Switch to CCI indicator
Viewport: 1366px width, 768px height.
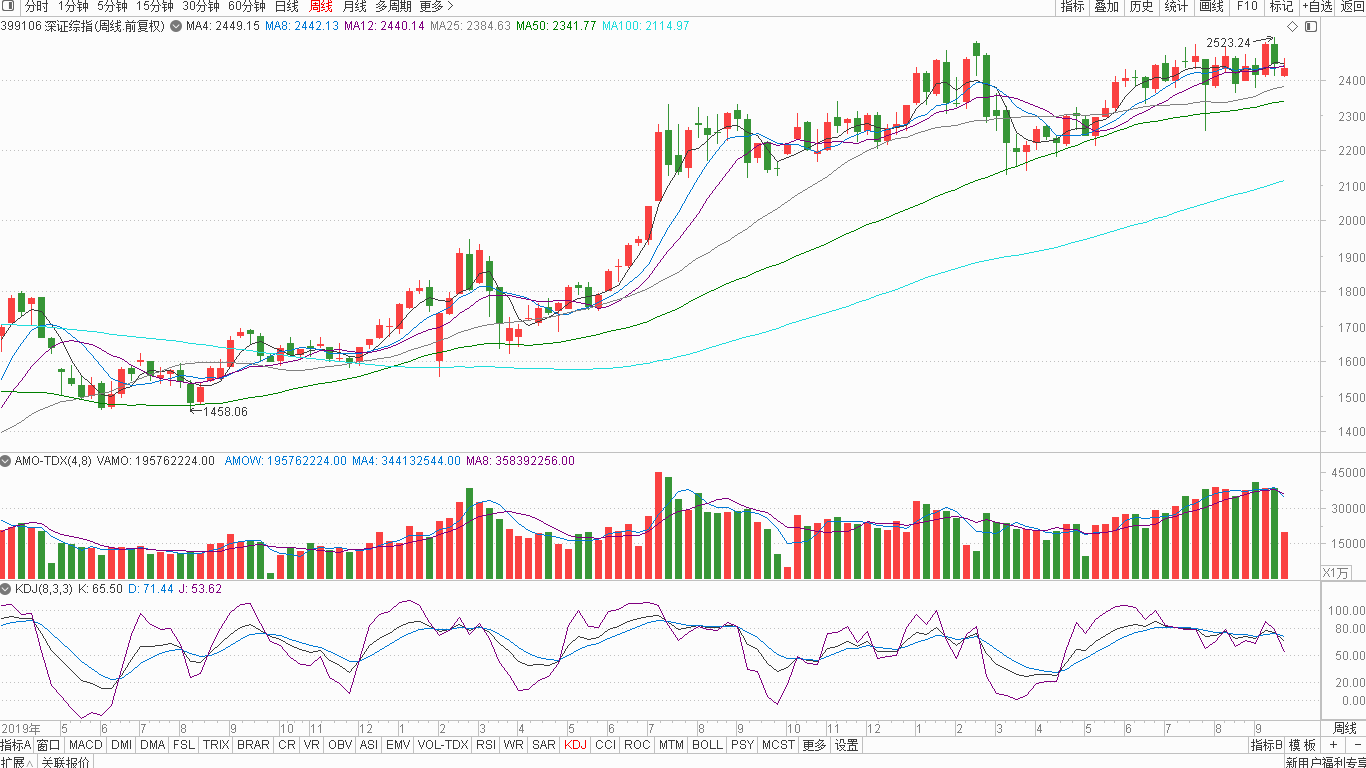coord(605,745)
